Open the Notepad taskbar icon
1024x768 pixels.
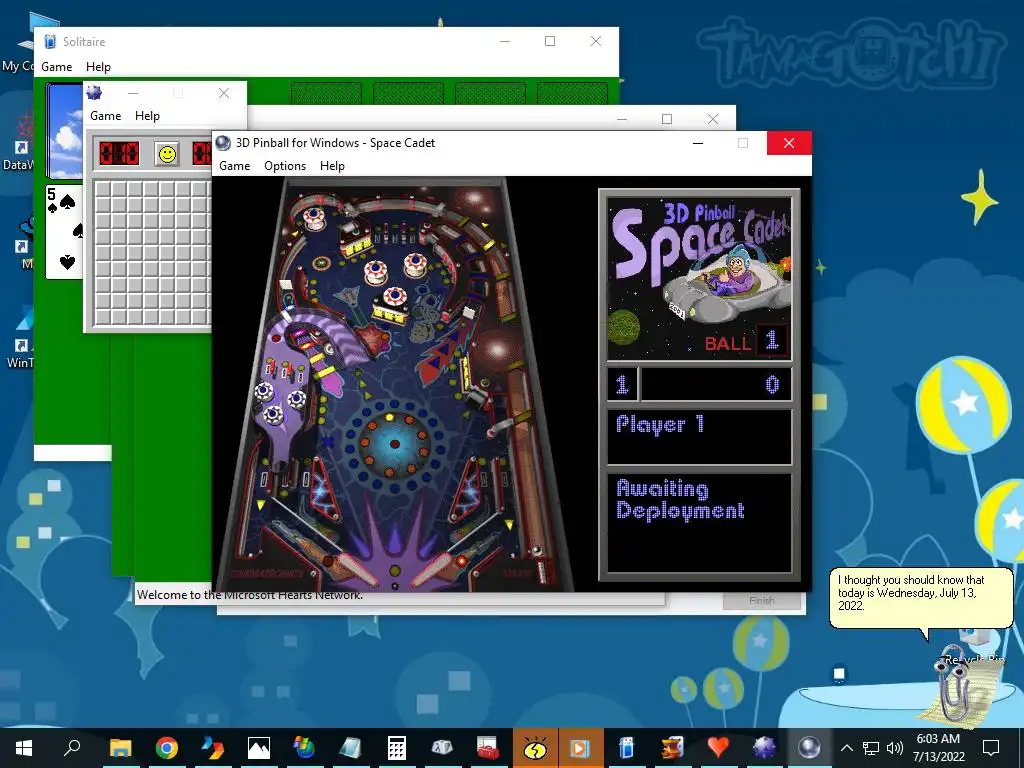point(350,748)
